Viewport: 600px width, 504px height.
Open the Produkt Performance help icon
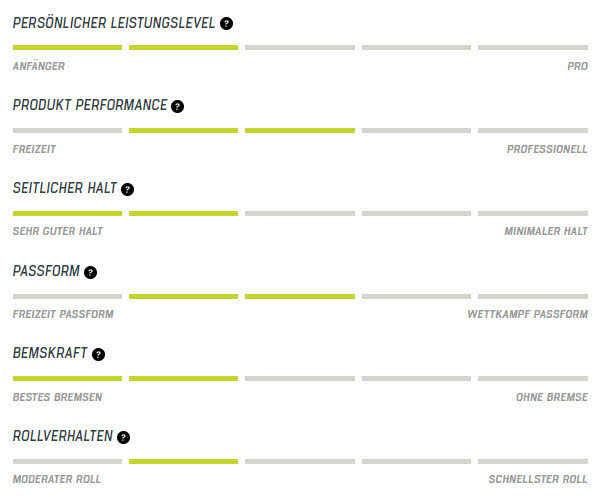177,106
